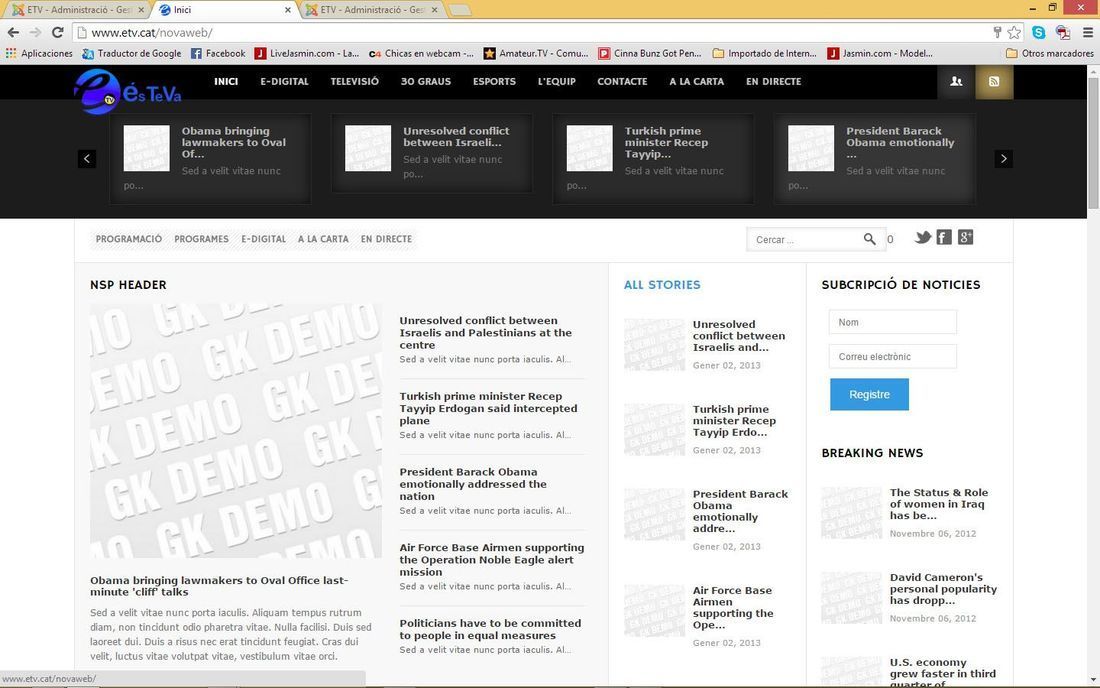Image resolution: width=1100 pixels, height=688 pixels.
Task: Open All Stories item President Barack Obama emotionally addre...
Action: [740, 511]
